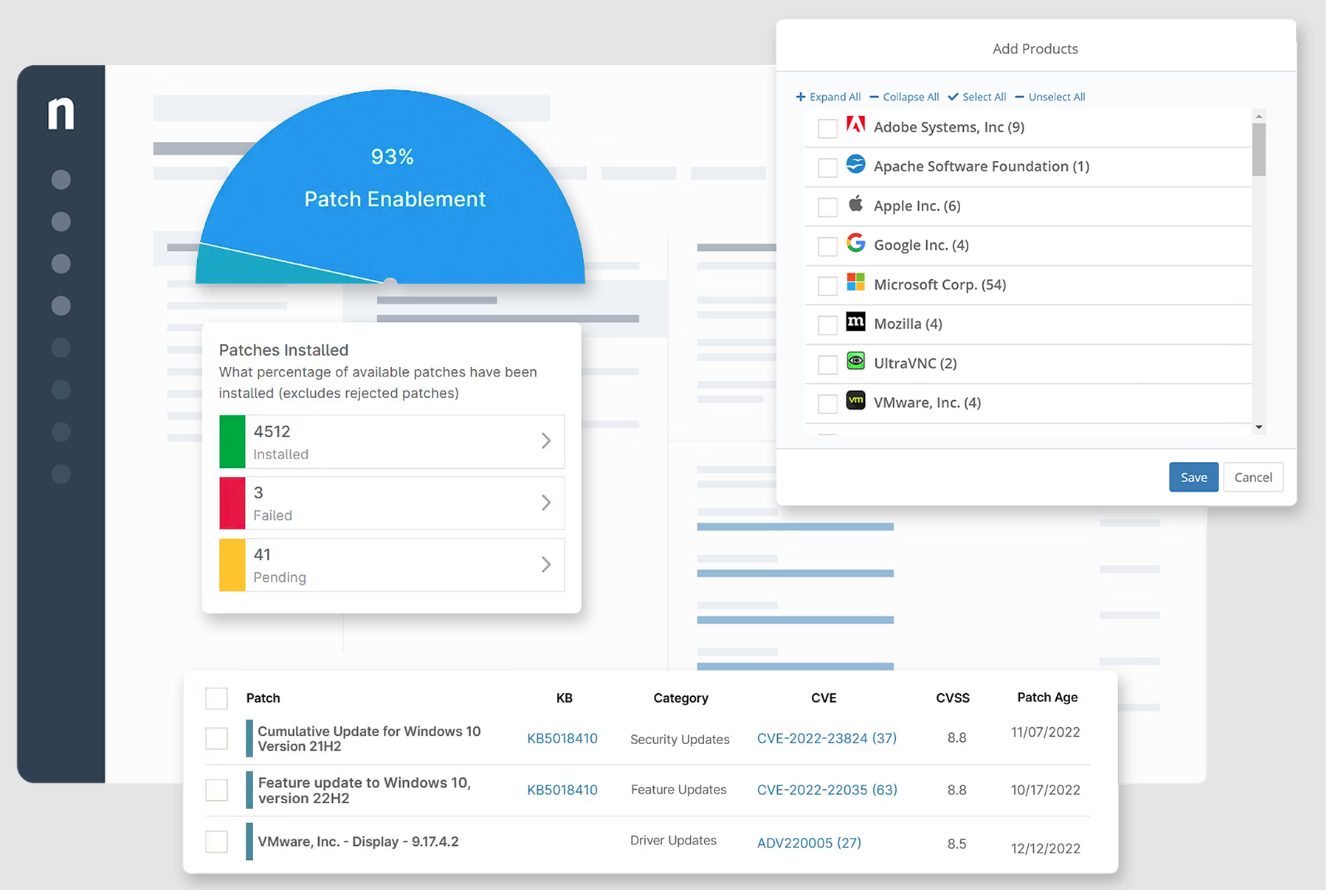Click Collapse All in Add Products
Image resolution: width=1326 pixels, height=890 pixels.
tap(904, 97)
